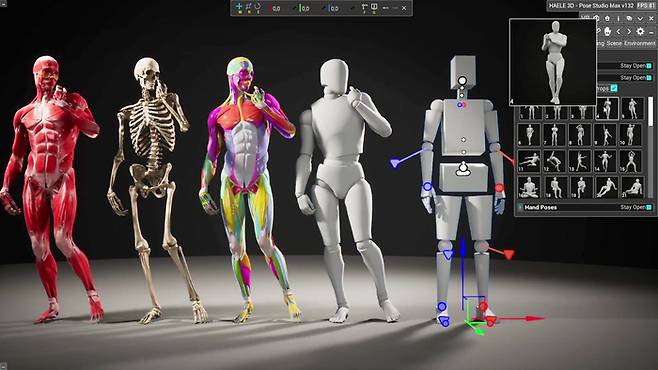Toggle first Stay Open checkbox
Image resolution: width=658 pixels, height=370 pixels.
click(649, 66)
